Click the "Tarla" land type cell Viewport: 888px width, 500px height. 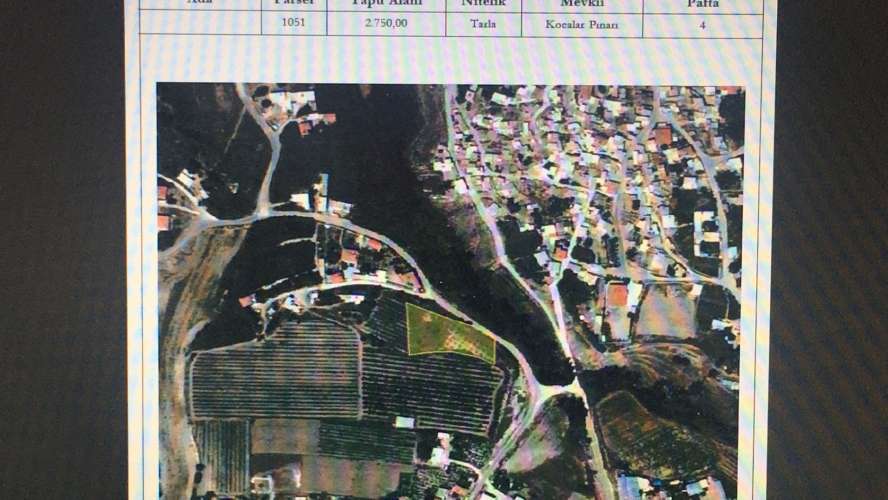(483, 24)
